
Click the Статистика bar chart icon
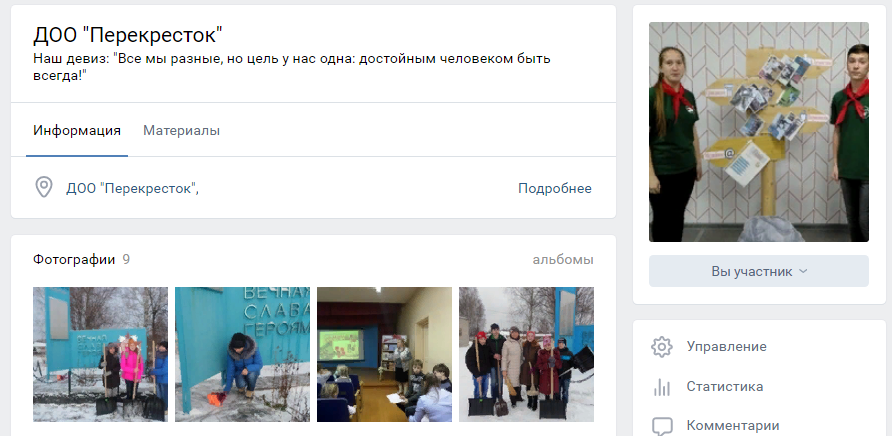[x=662, y=387]
